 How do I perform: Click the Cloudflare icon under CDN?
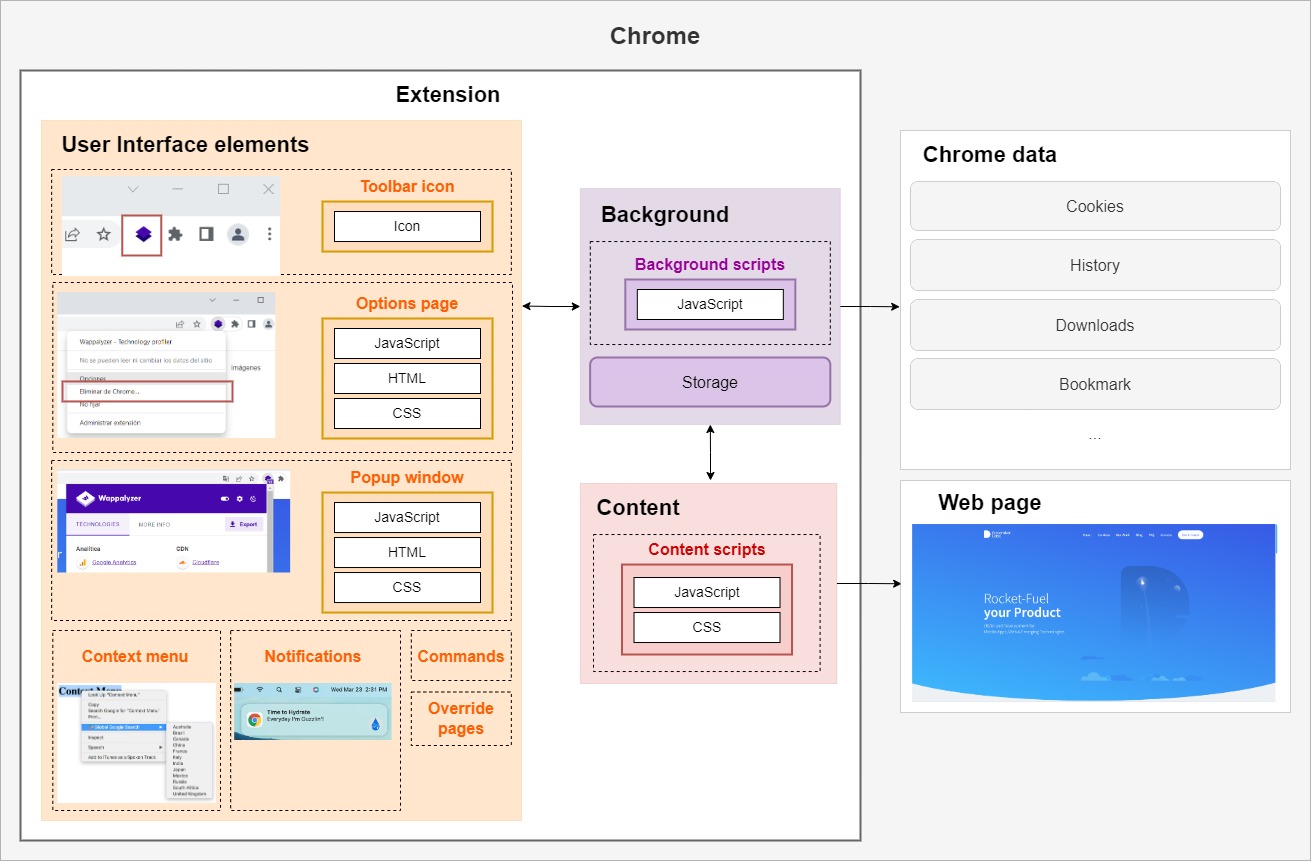pos(206,562)
